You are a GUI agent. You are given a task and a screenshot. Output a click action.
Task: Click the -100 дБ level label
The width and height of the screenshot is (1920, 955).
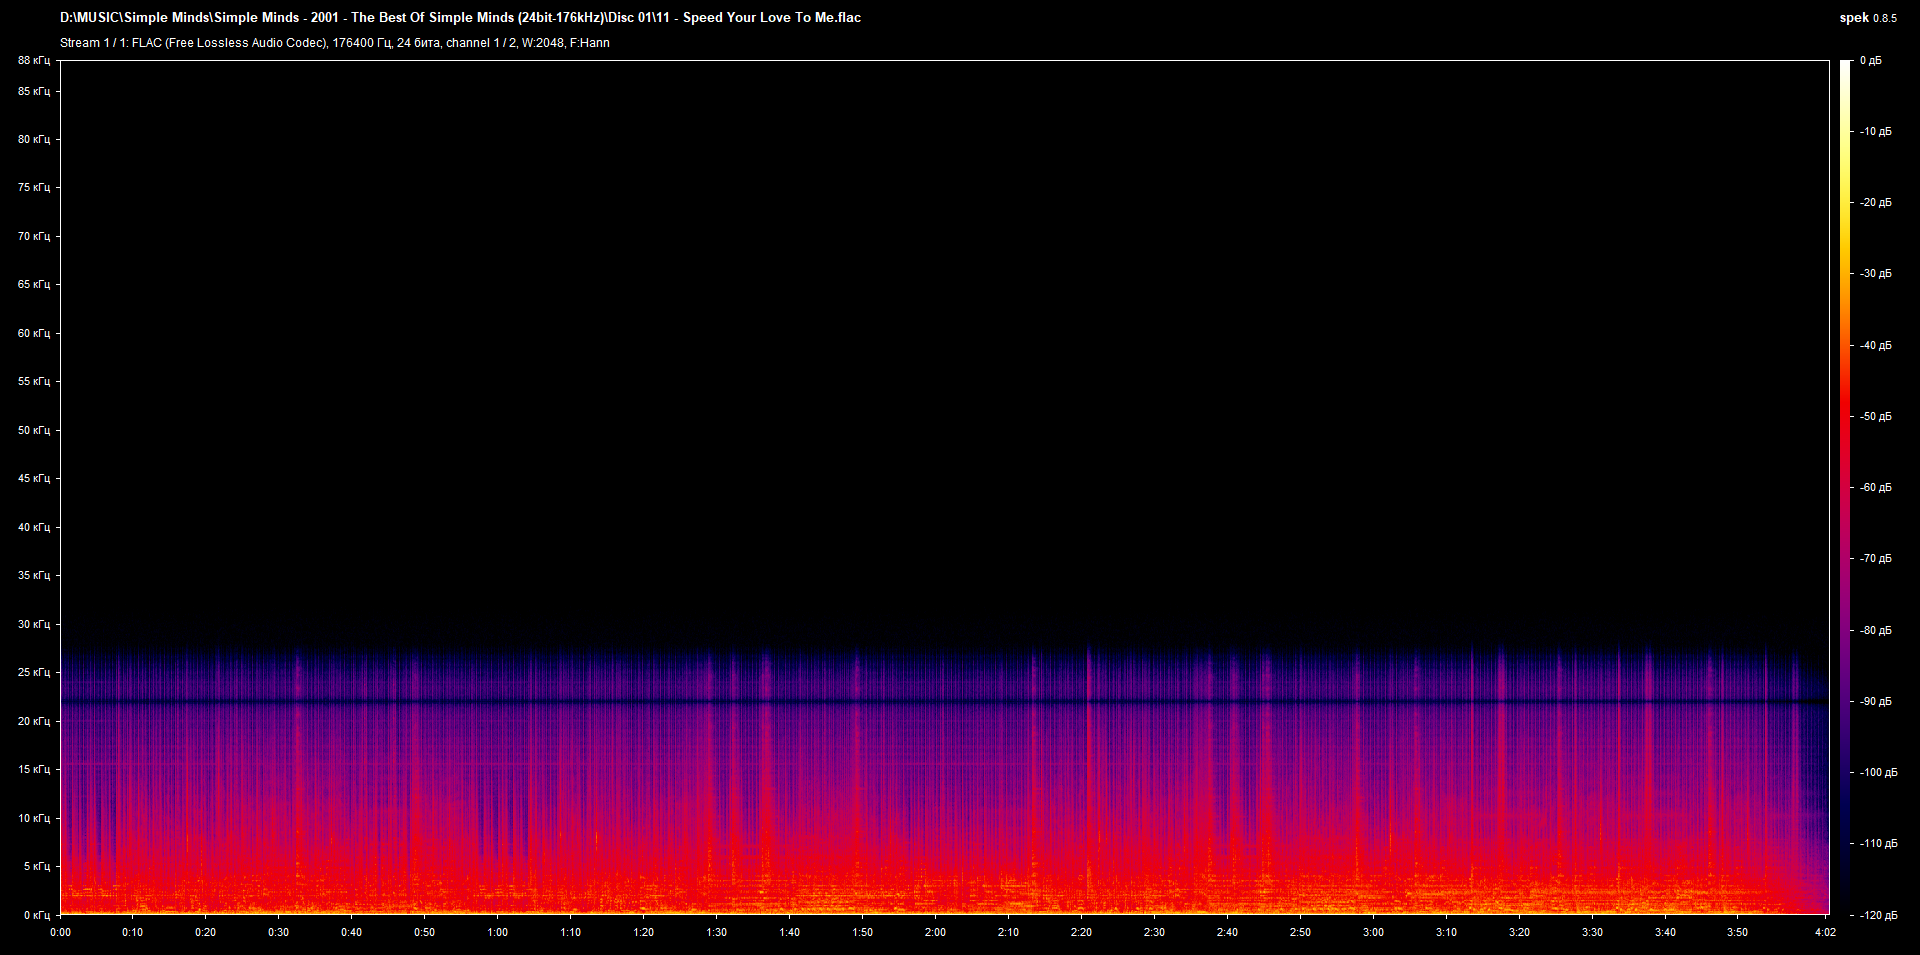pyautogui.click(x=1878, y=772)
